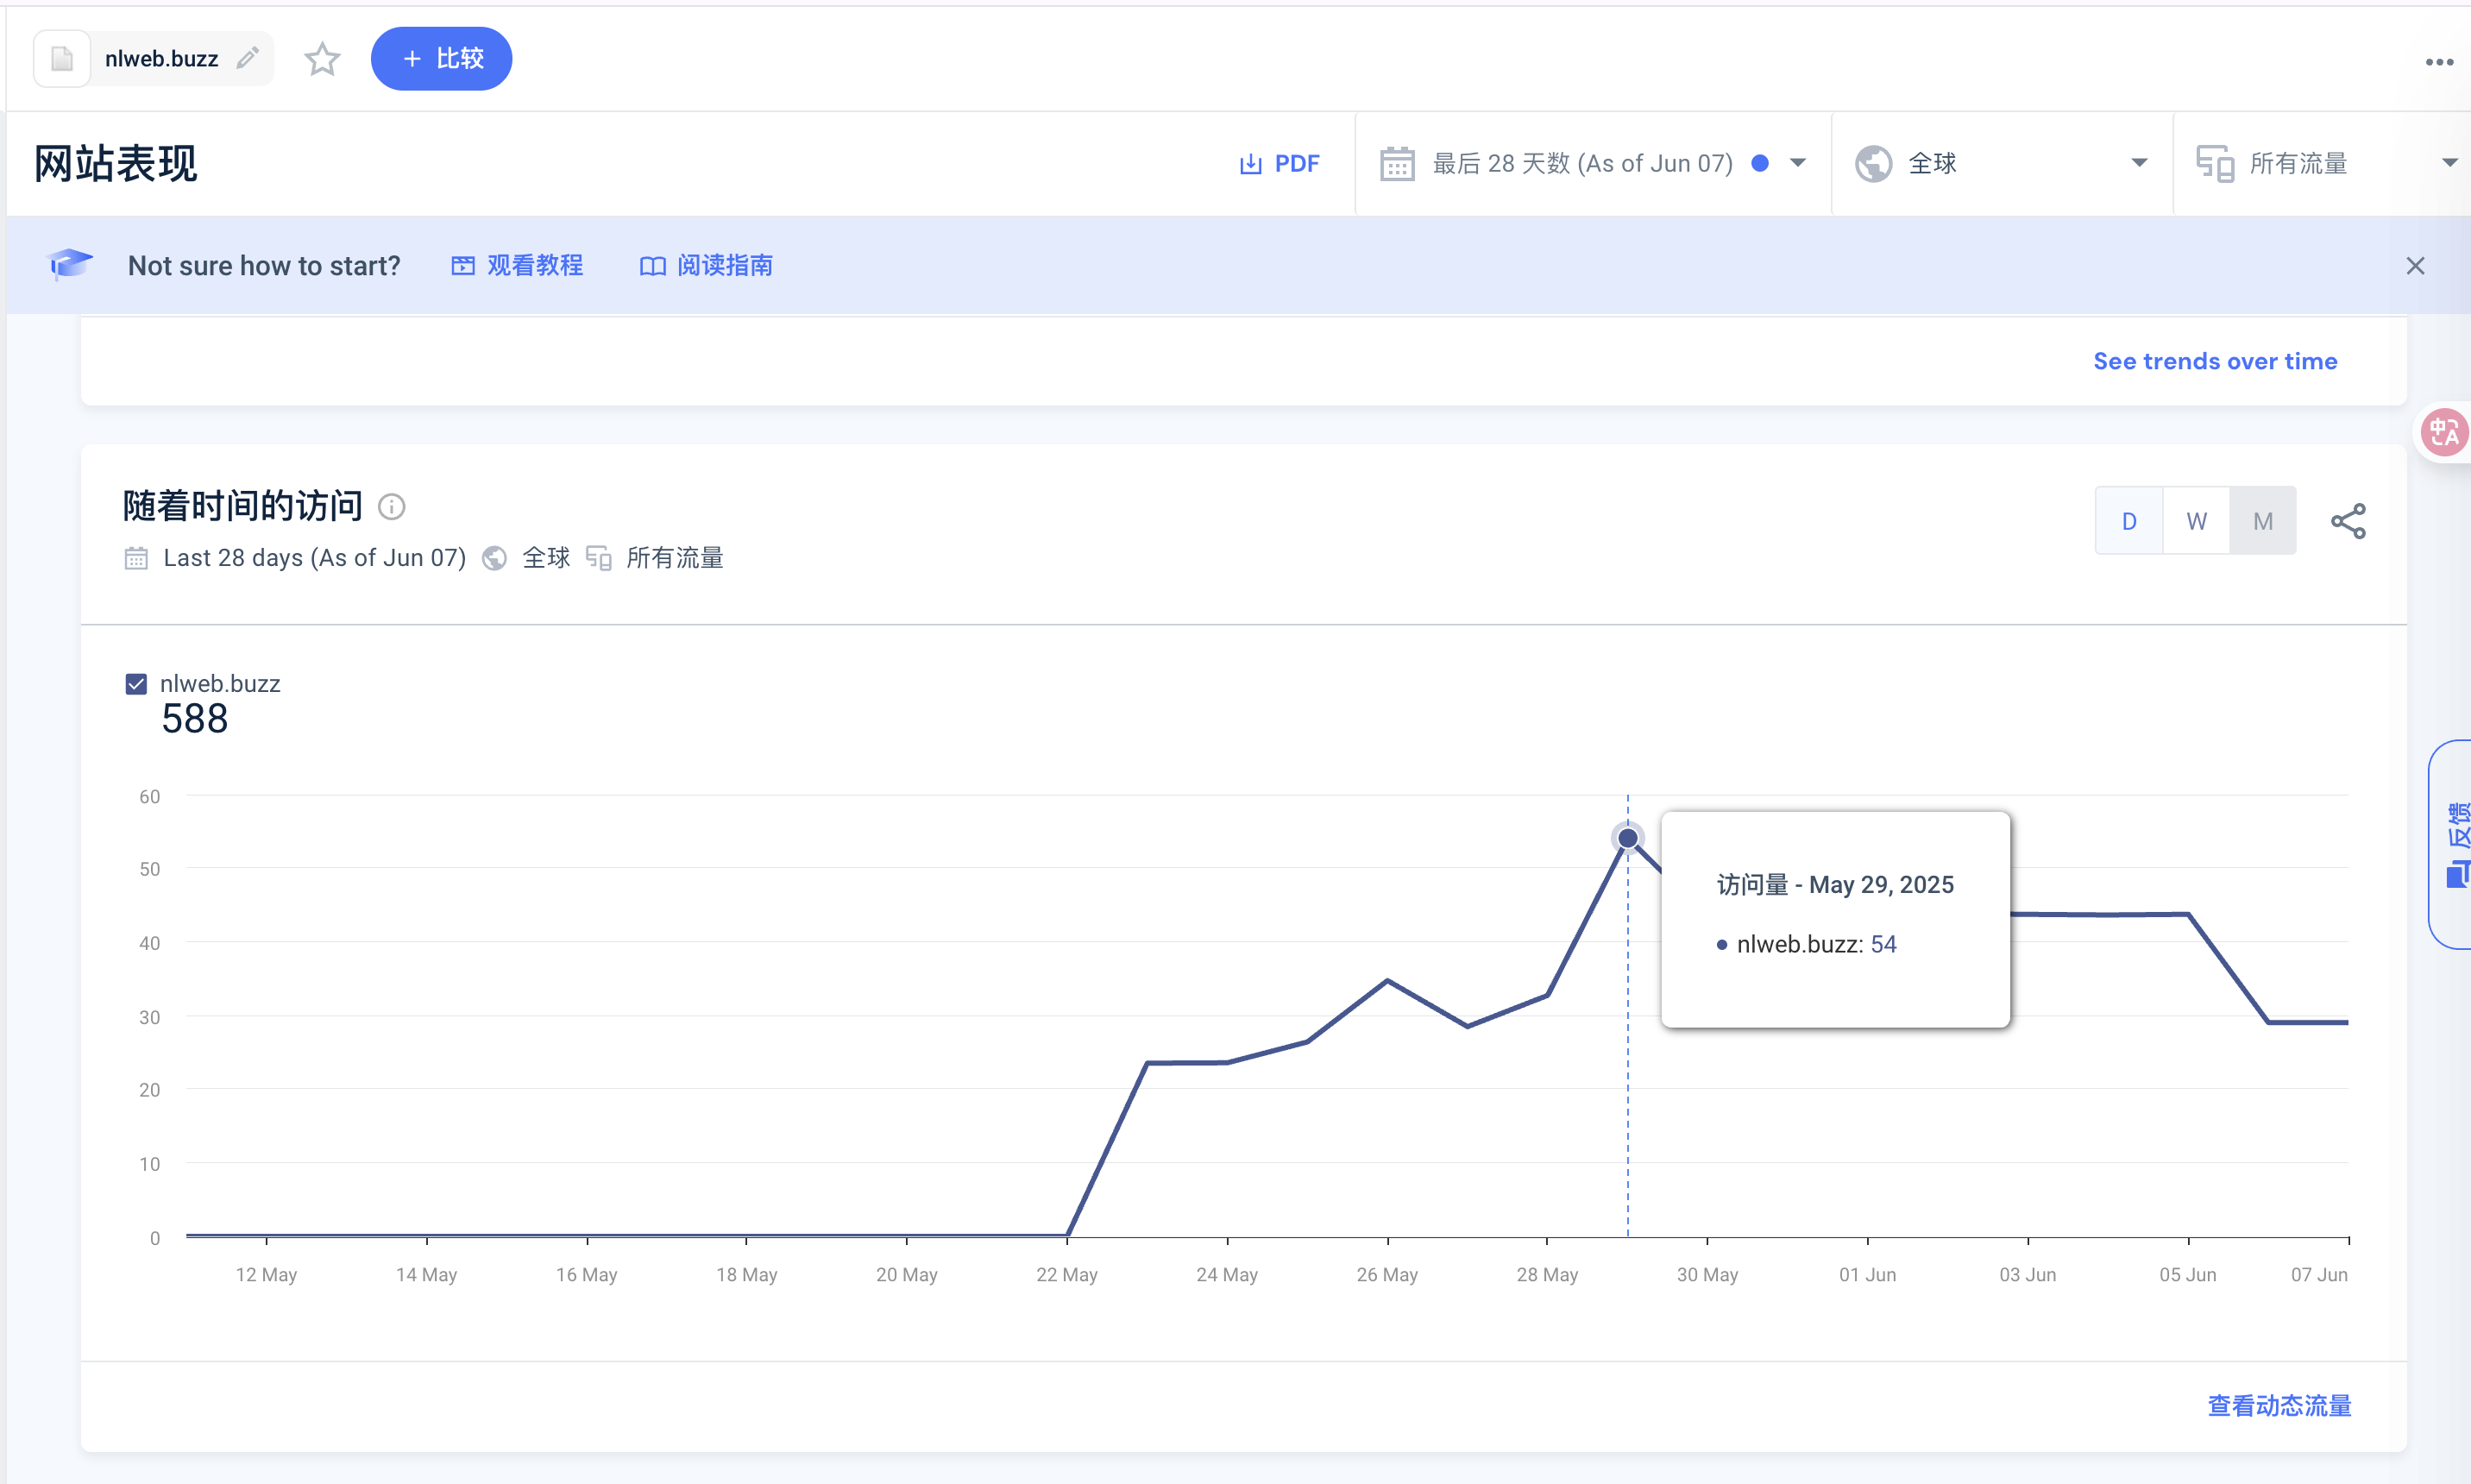This screenshot has width=2471, height=1484.
Task: Click the page icon before nlweb.buzz
Action: click(x=62, y=59)
